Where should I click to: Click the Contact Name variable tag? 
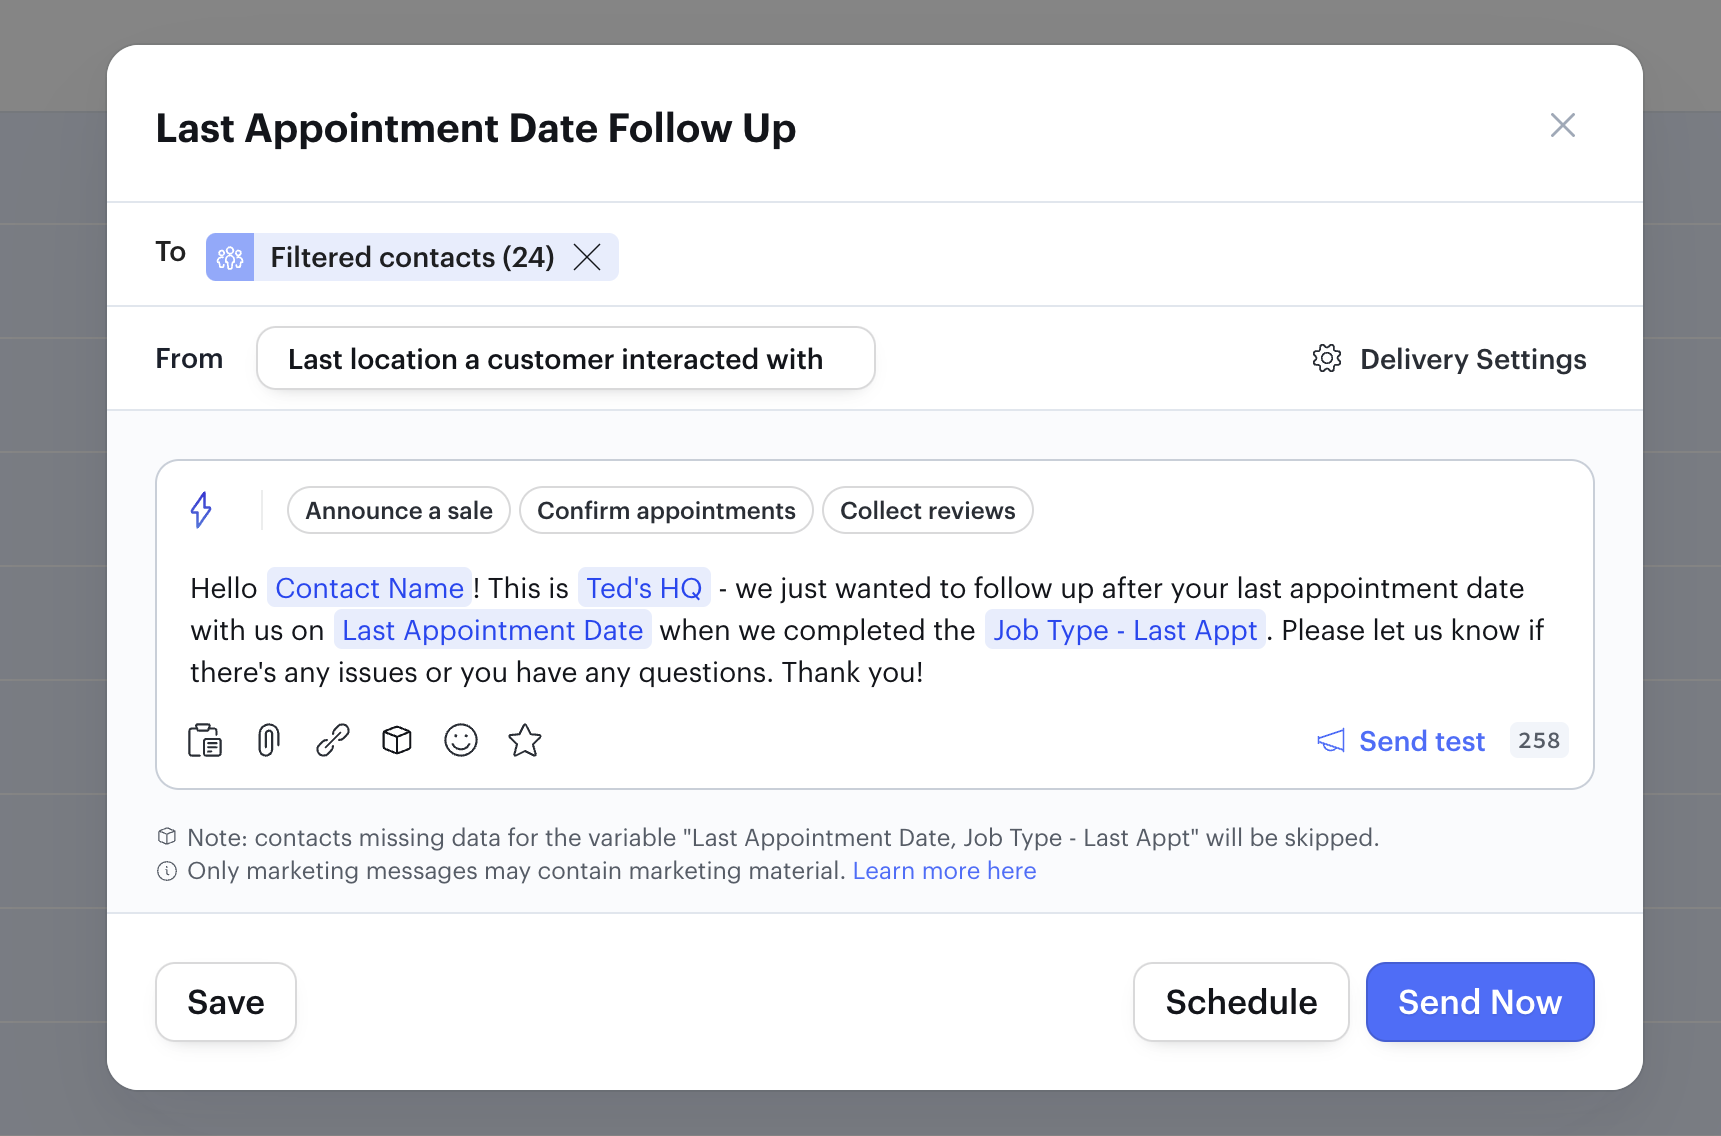369,588
